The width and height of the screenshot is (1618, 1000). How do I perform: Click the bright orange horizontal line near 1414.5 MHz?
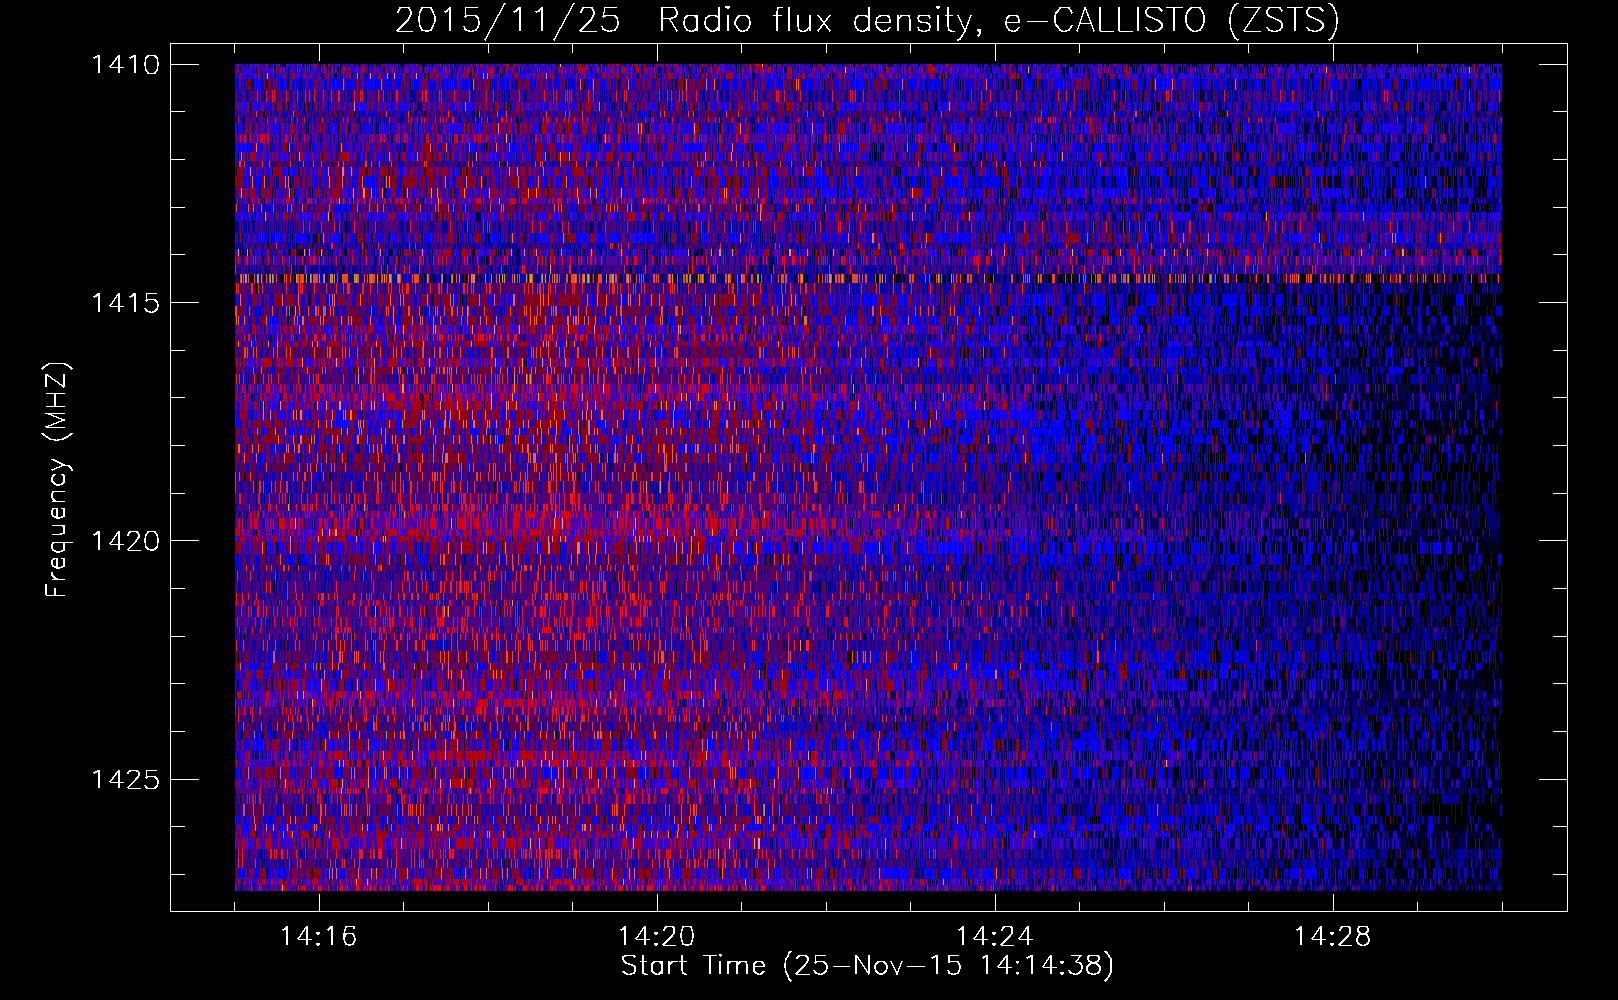(868, 278)
